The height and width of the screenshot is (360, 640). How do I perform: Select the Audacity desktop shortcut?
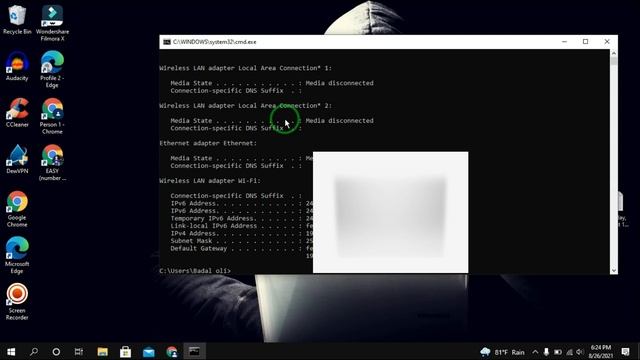[17, 66]
